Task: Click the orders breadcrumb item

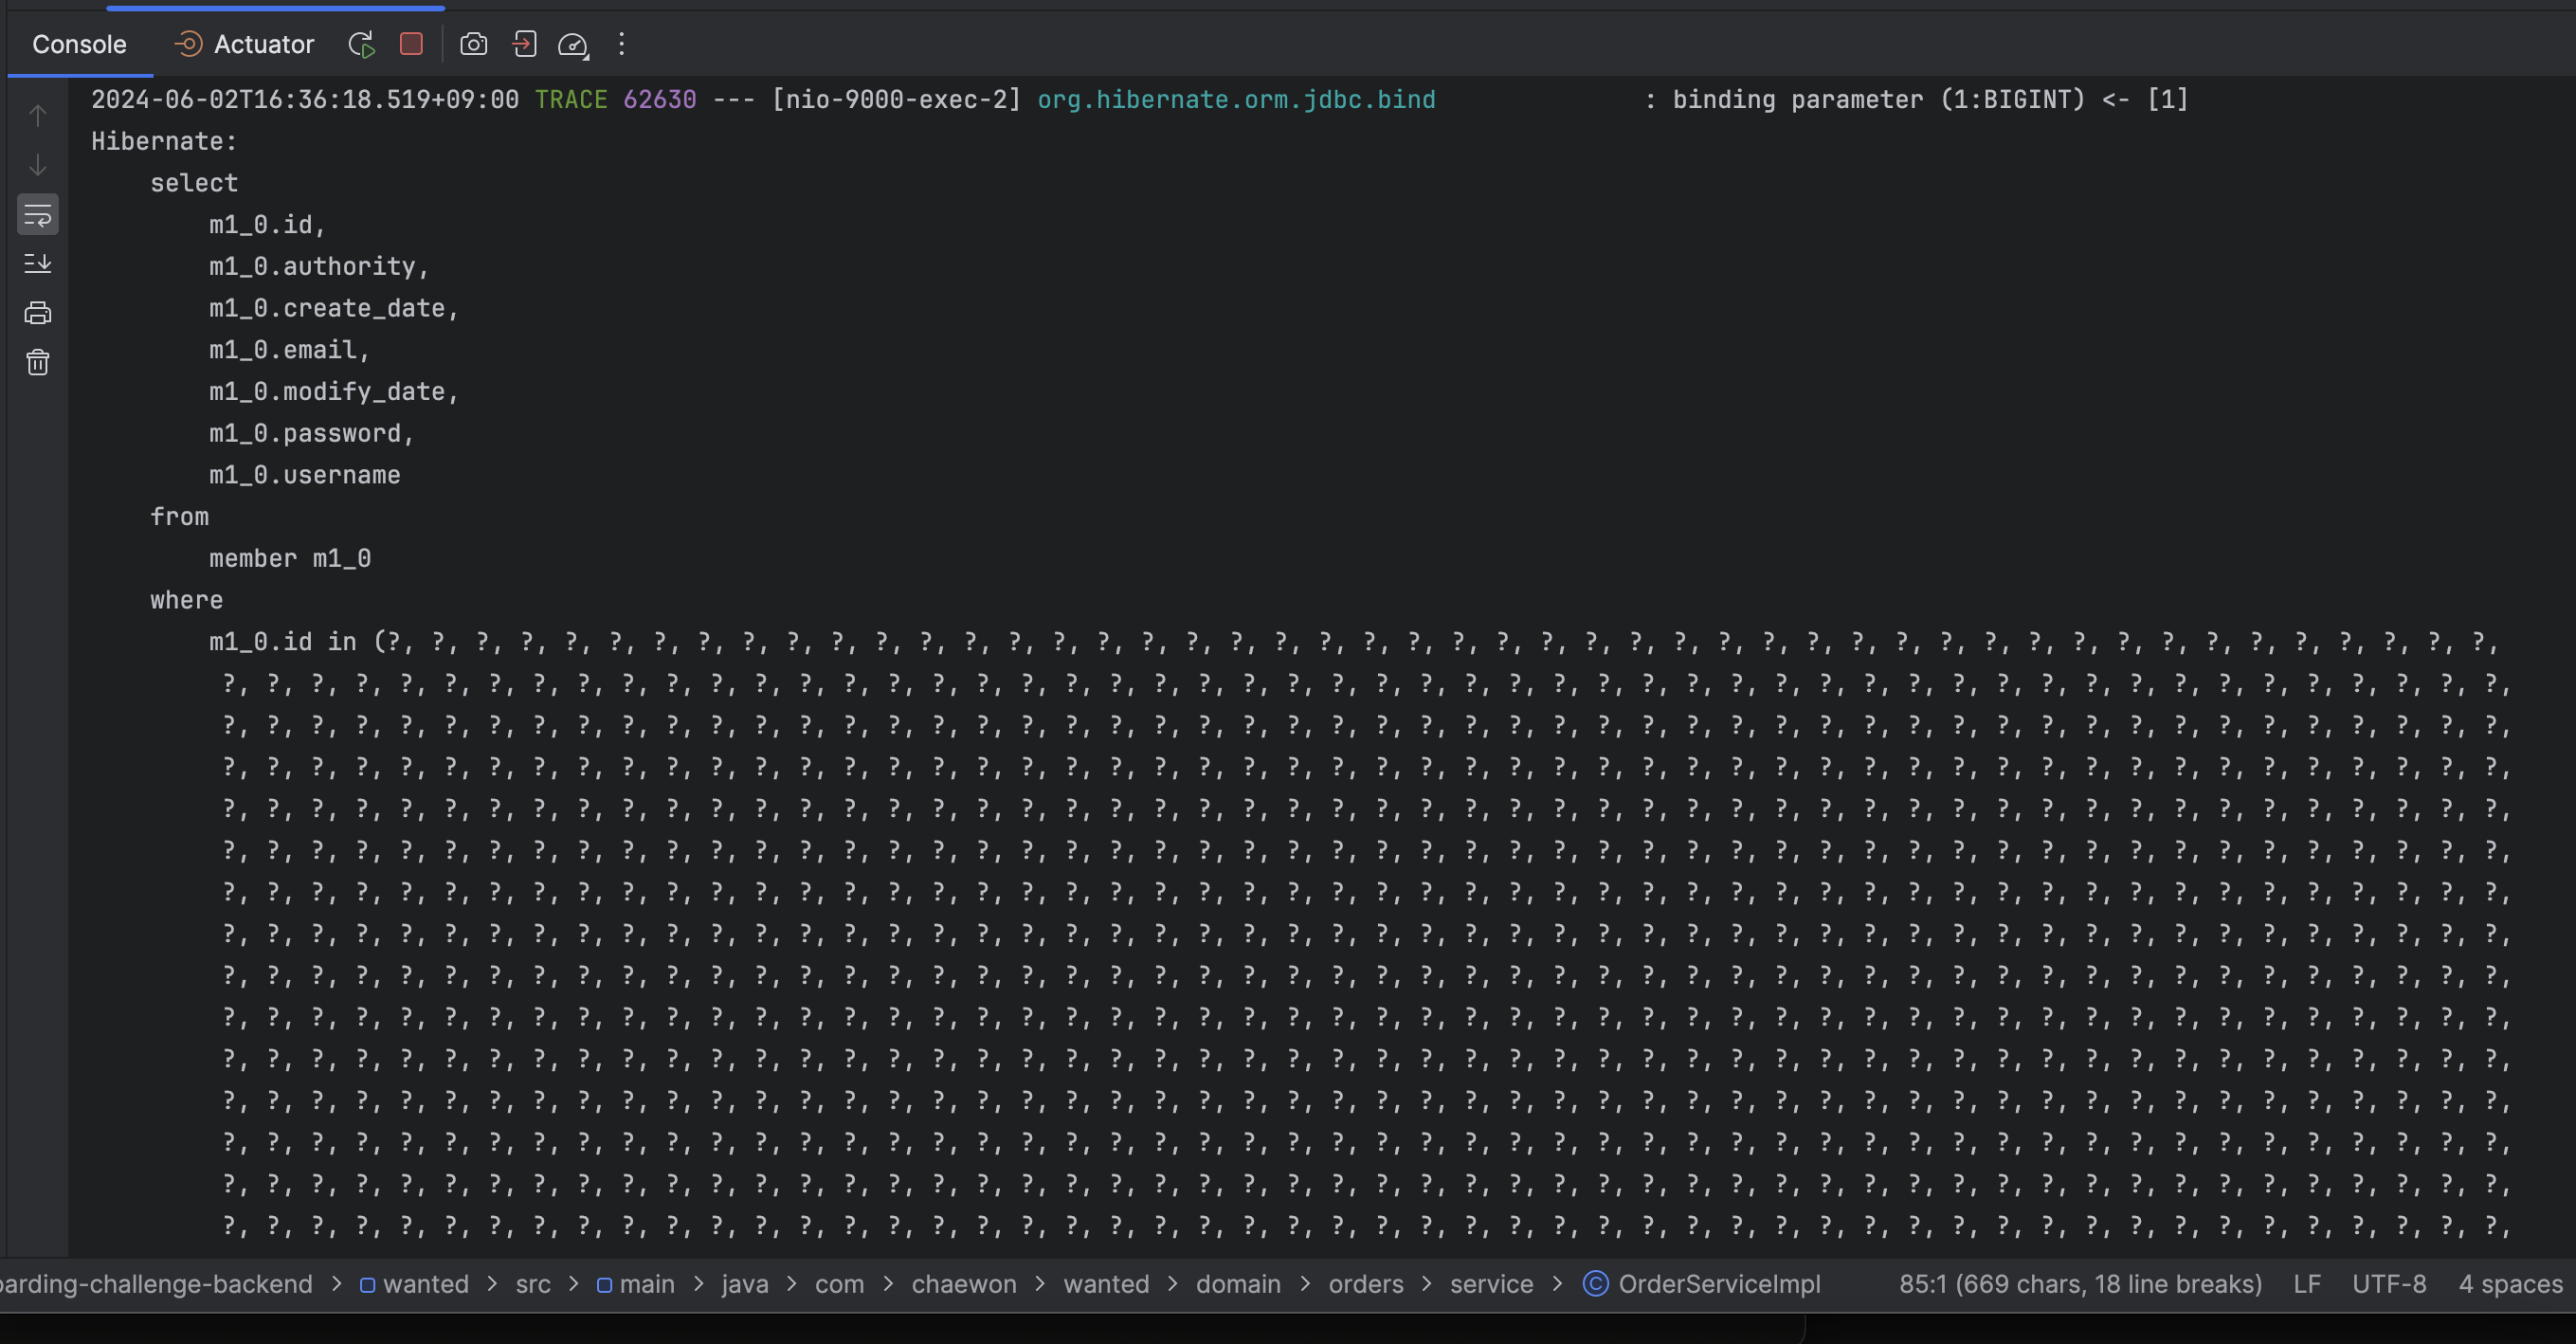Action: (x=1365, y=1284)
